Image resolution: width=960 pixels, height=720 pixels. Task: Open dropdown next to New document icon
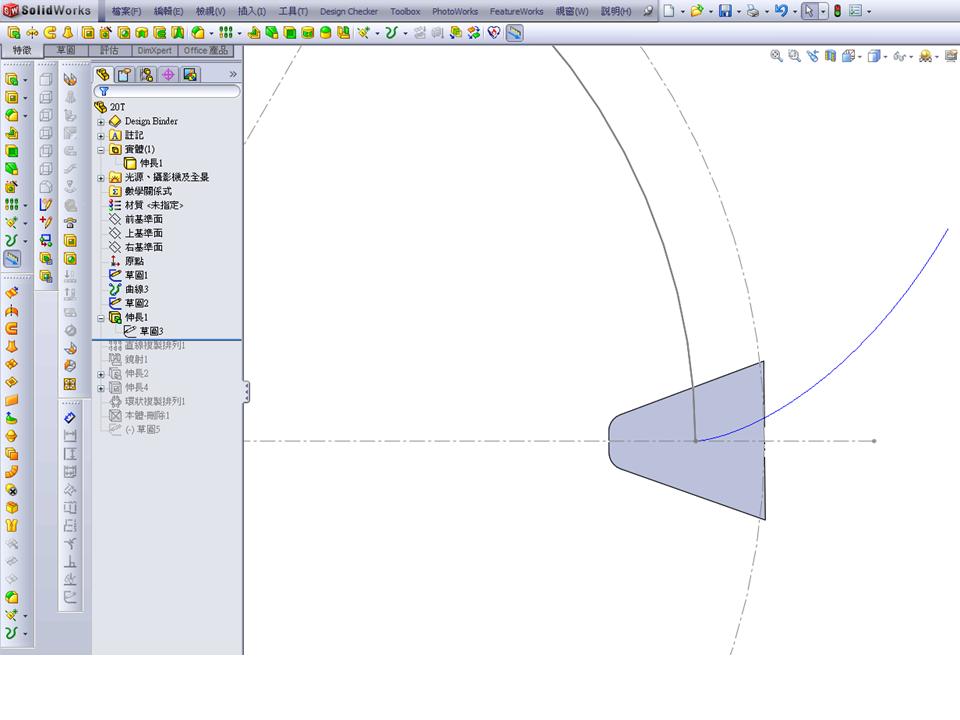[x=682, y=12]
